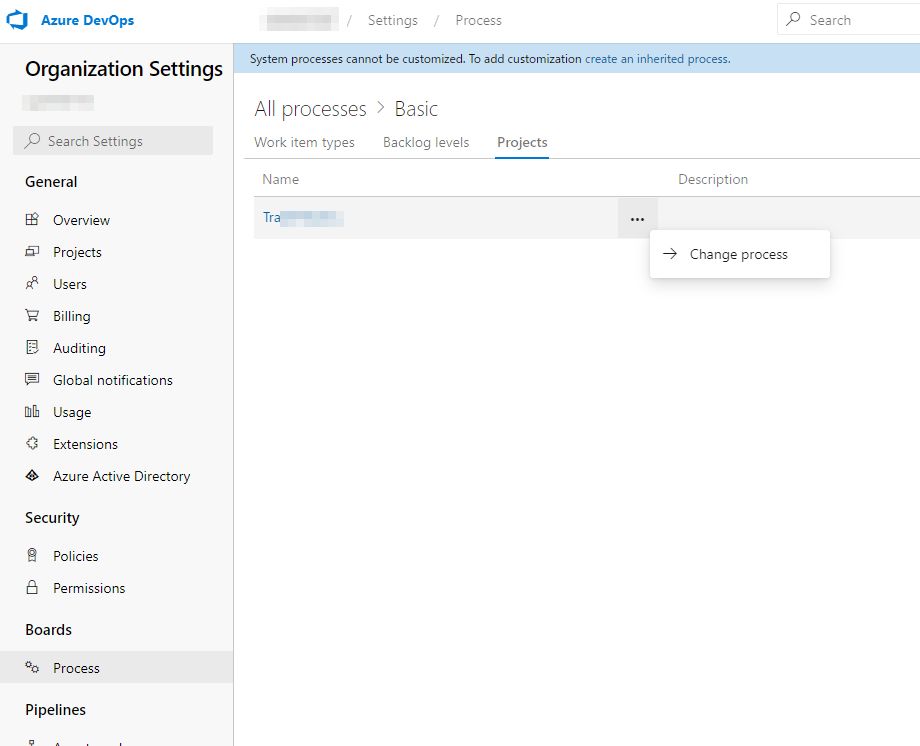Click the magnifier icon in top Search
Viewport: 920px width, 746px height.
click(x=793, y=19)
